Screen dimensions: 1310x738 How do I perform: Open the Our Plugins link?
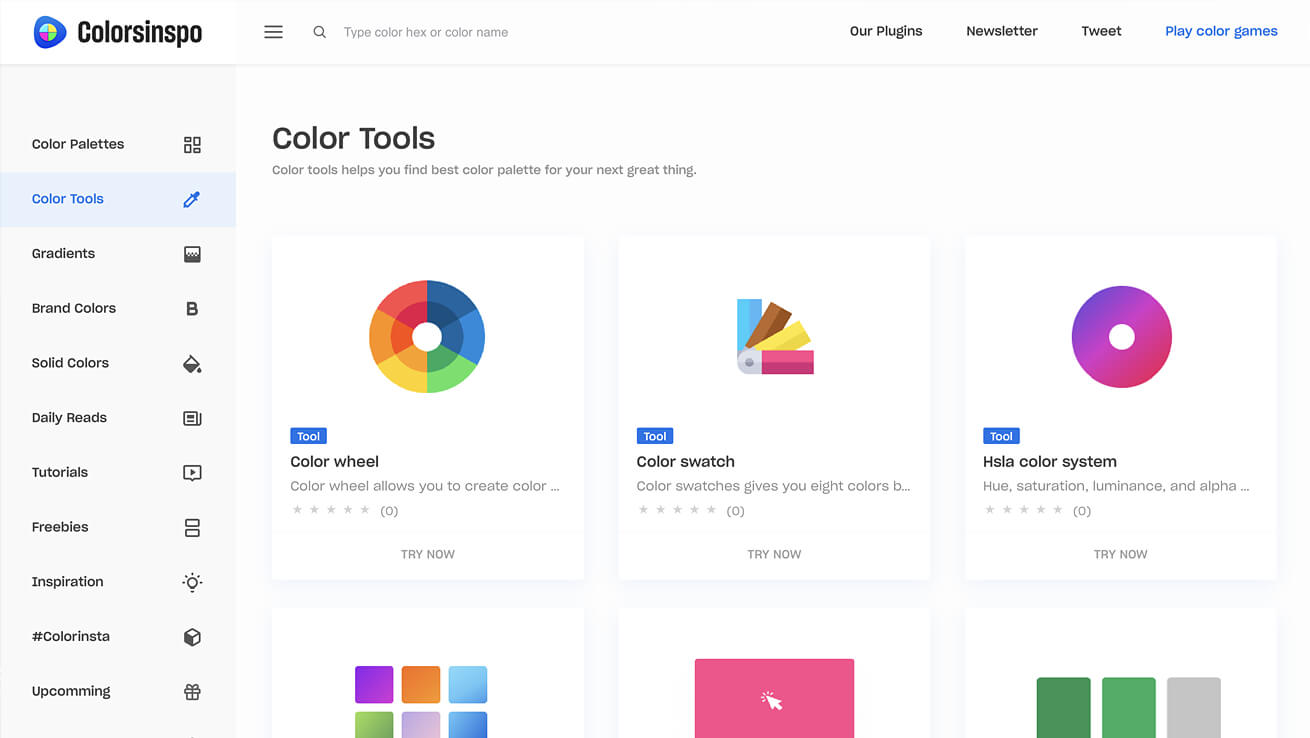885,31
